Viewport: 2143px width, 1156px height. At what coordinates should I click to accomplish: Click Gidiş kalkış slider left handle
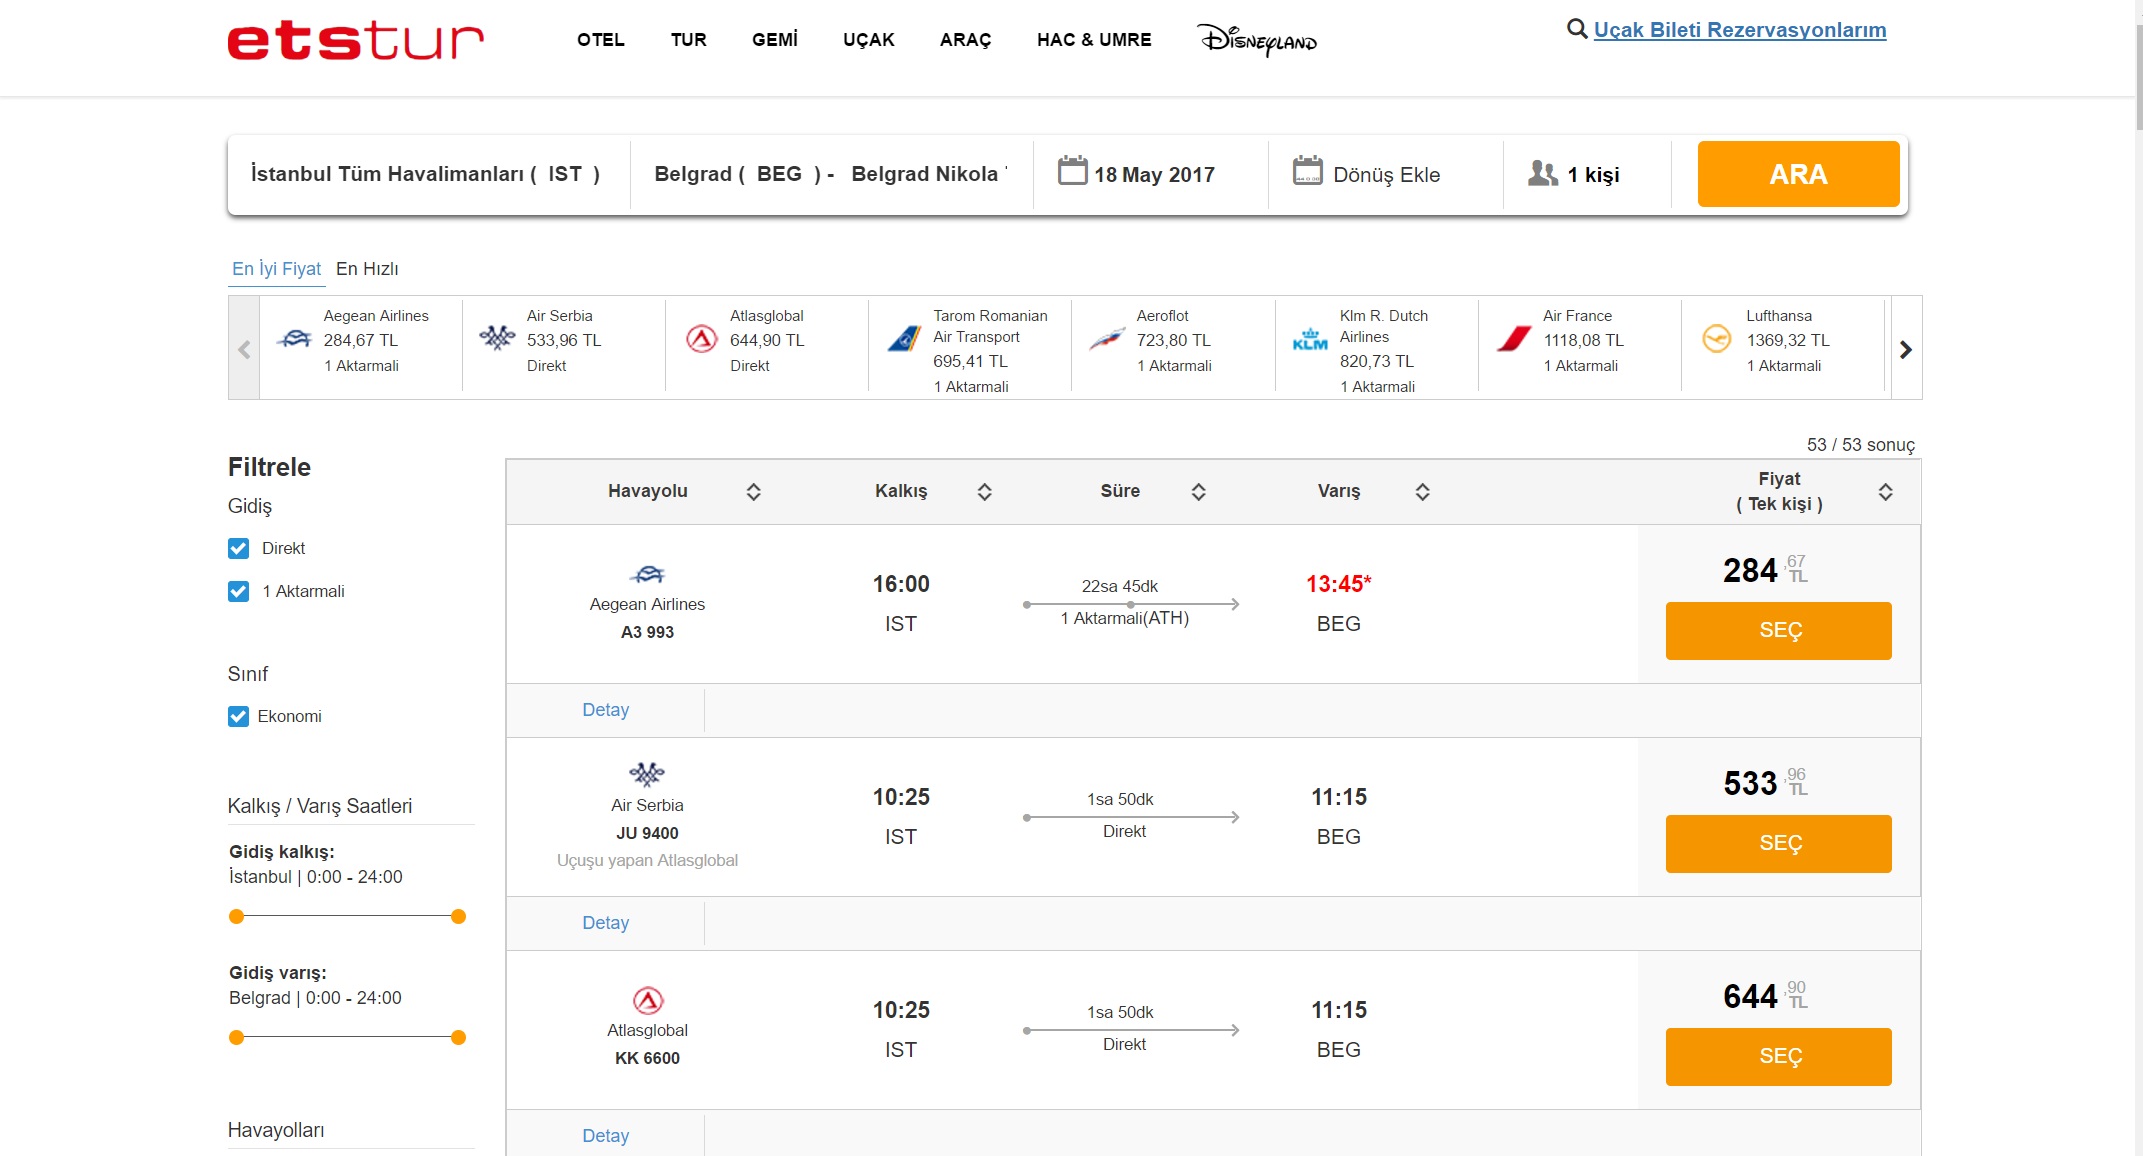point(237,916)
